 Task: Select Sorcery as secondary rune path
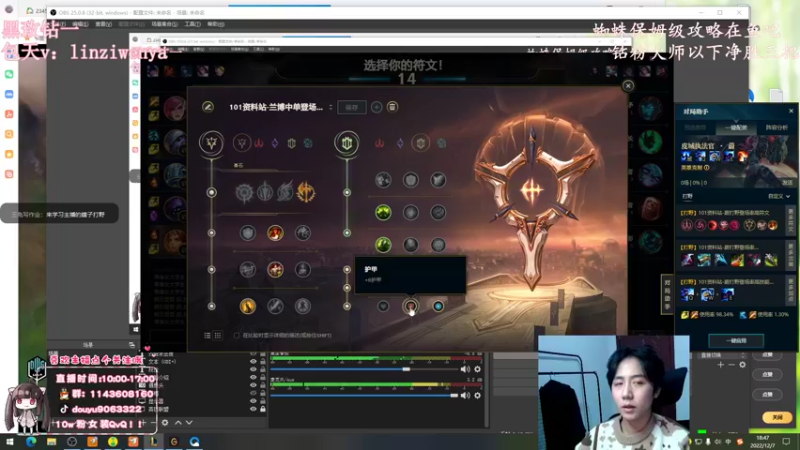(x=400, y=143)
